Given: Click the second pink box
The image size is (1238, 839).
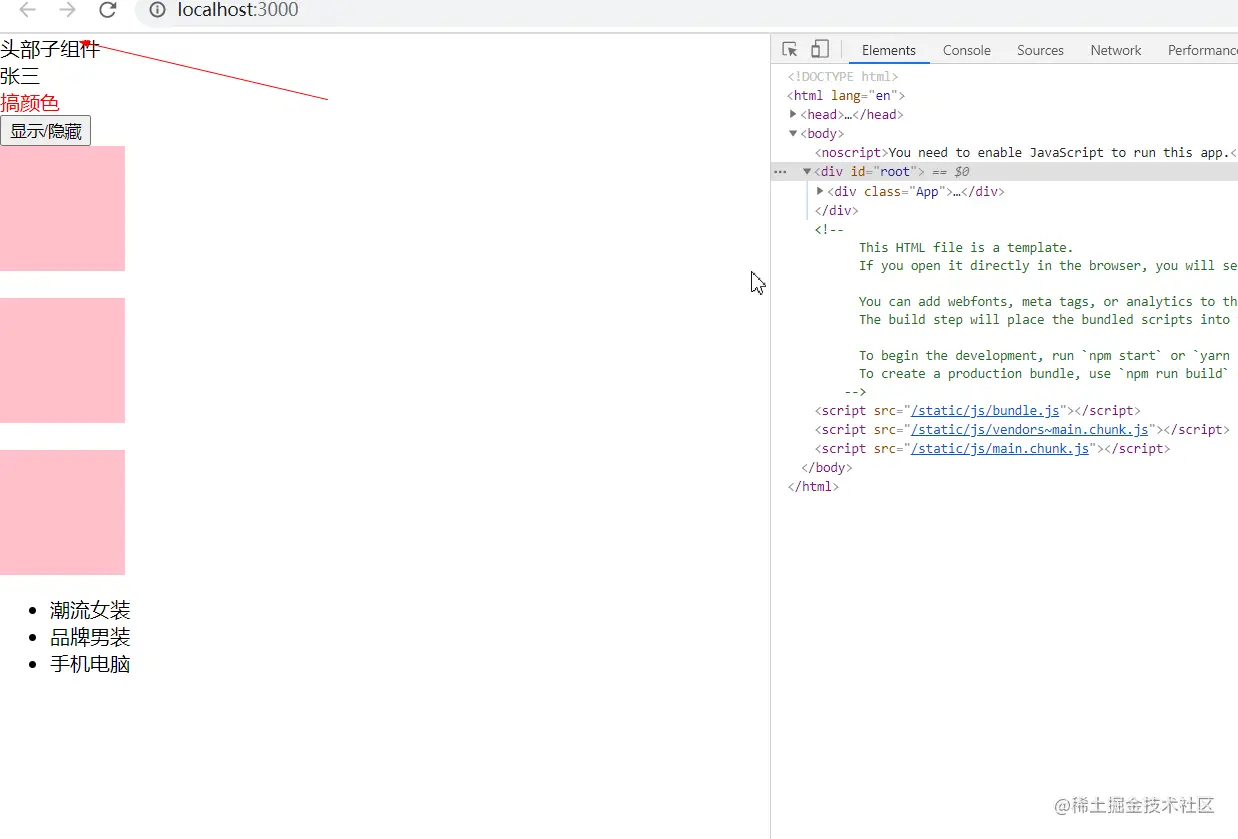Looking at the screenshot, I should coord(62,360).
